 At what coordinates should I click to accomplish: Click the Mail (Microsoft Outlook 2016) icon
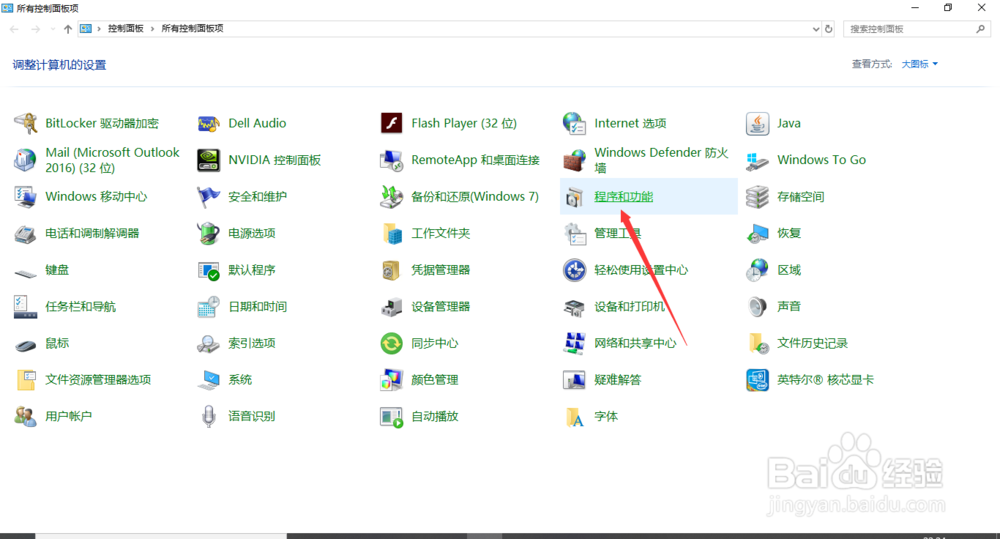[26, 160]
